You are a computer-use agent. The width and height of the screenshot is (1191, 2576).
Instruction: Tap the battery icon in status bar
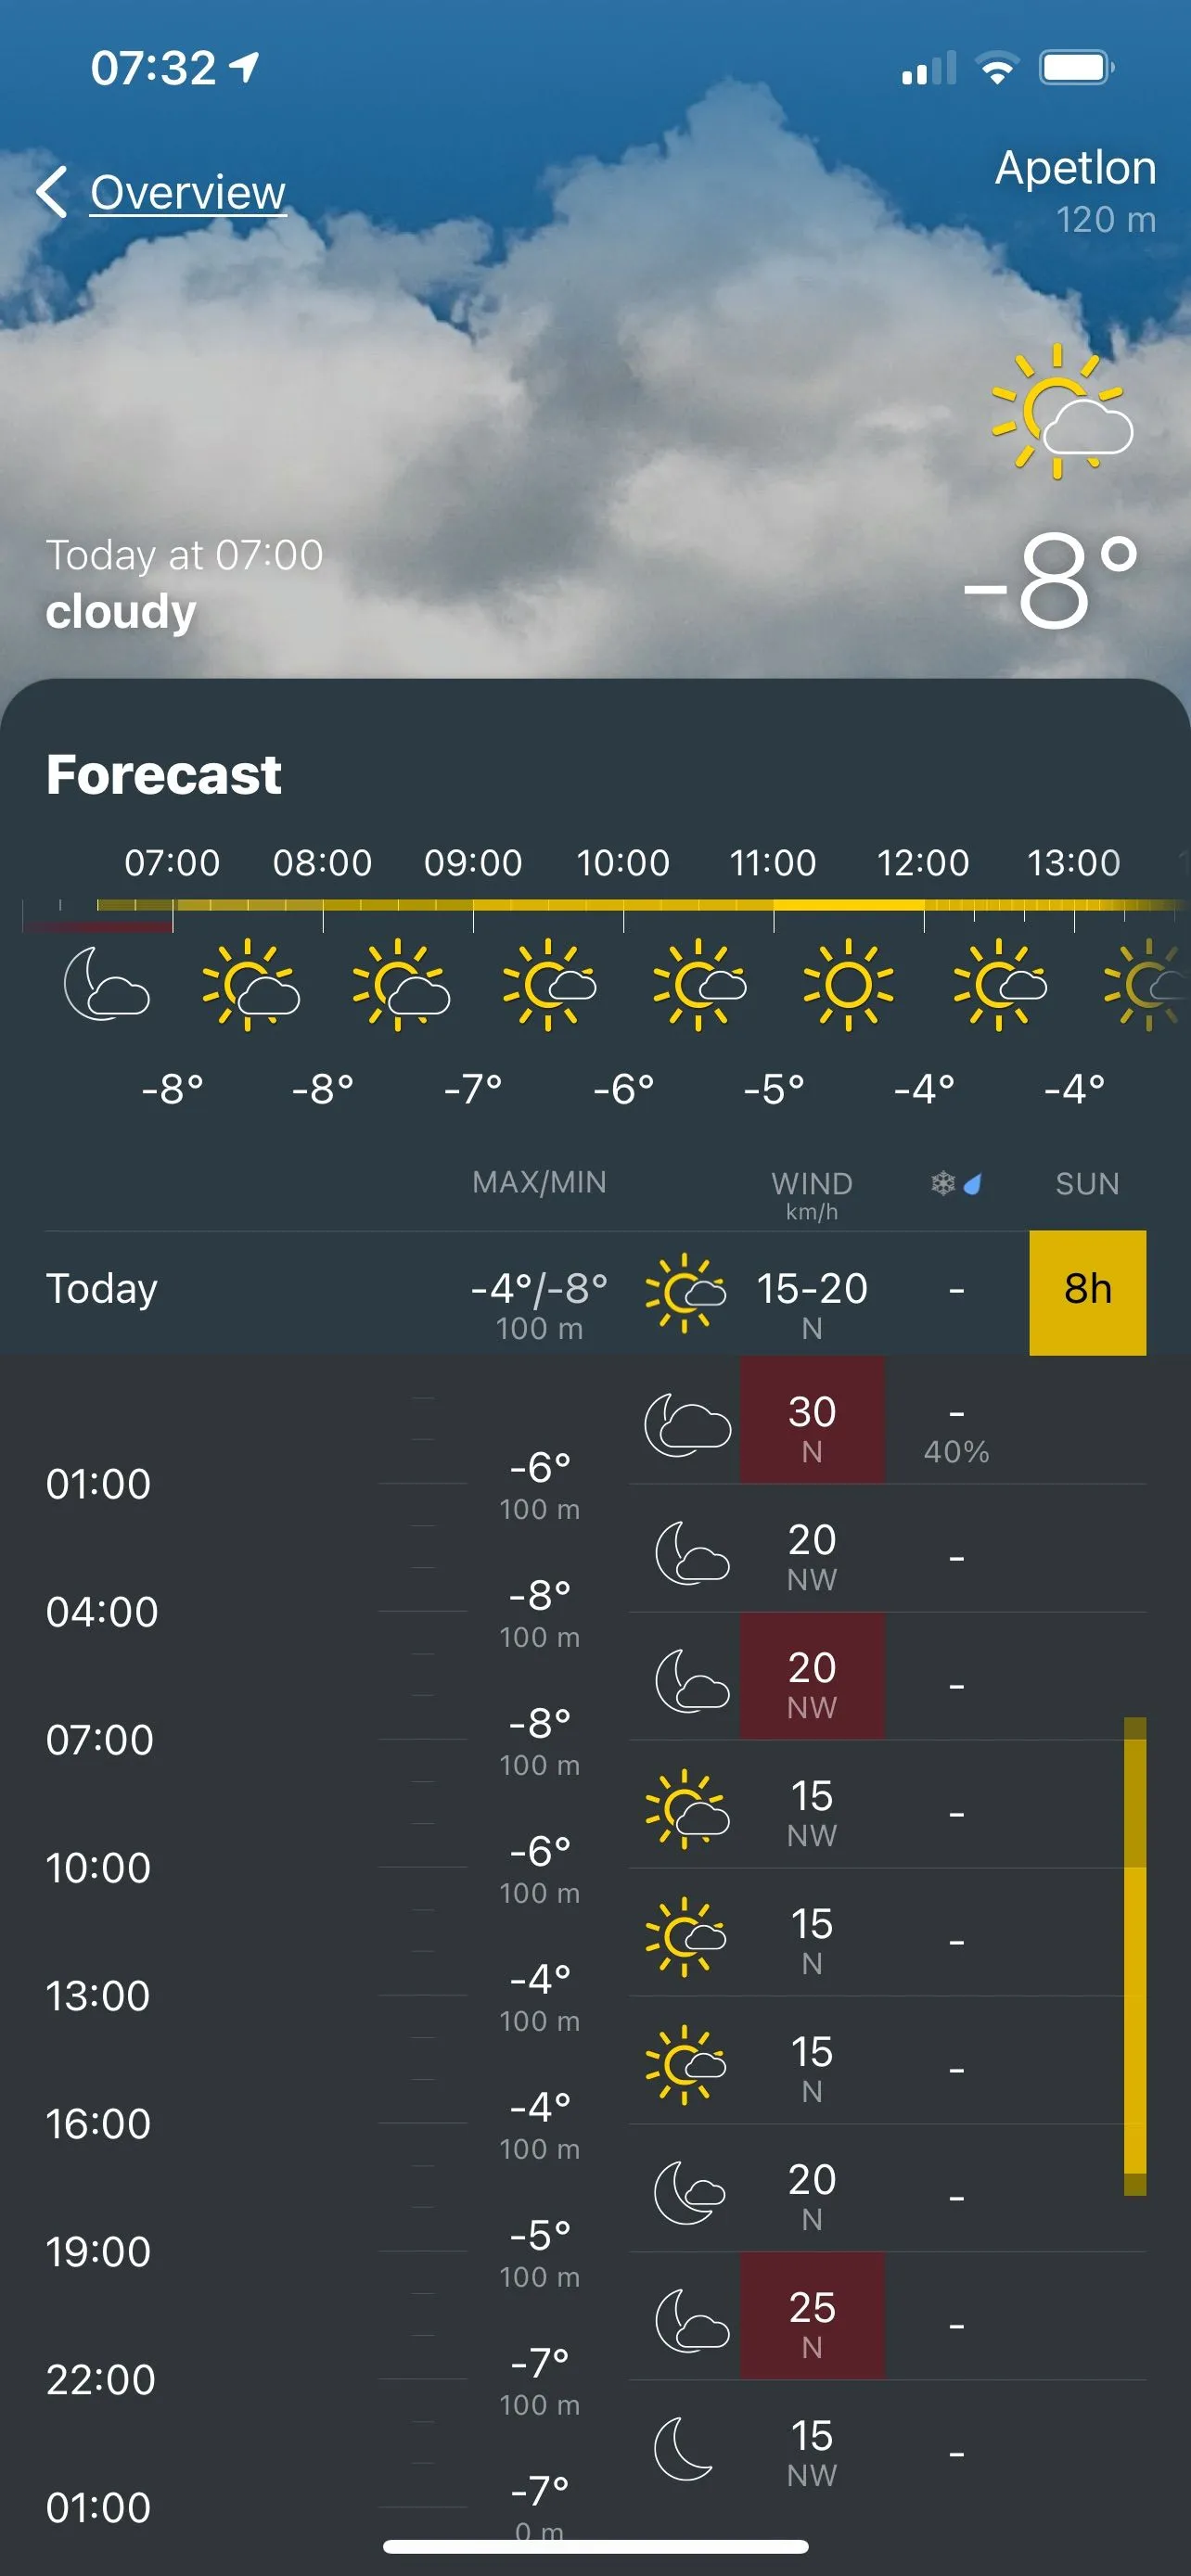click(1076, 68)
